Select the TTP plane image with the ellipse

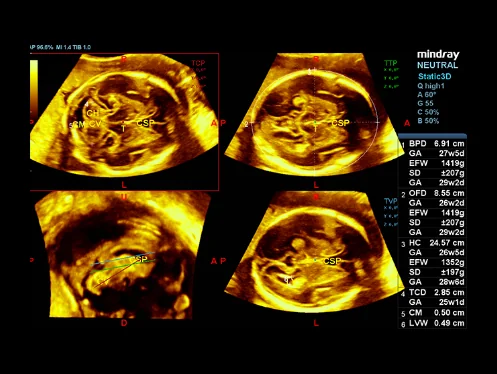(313, 115)
